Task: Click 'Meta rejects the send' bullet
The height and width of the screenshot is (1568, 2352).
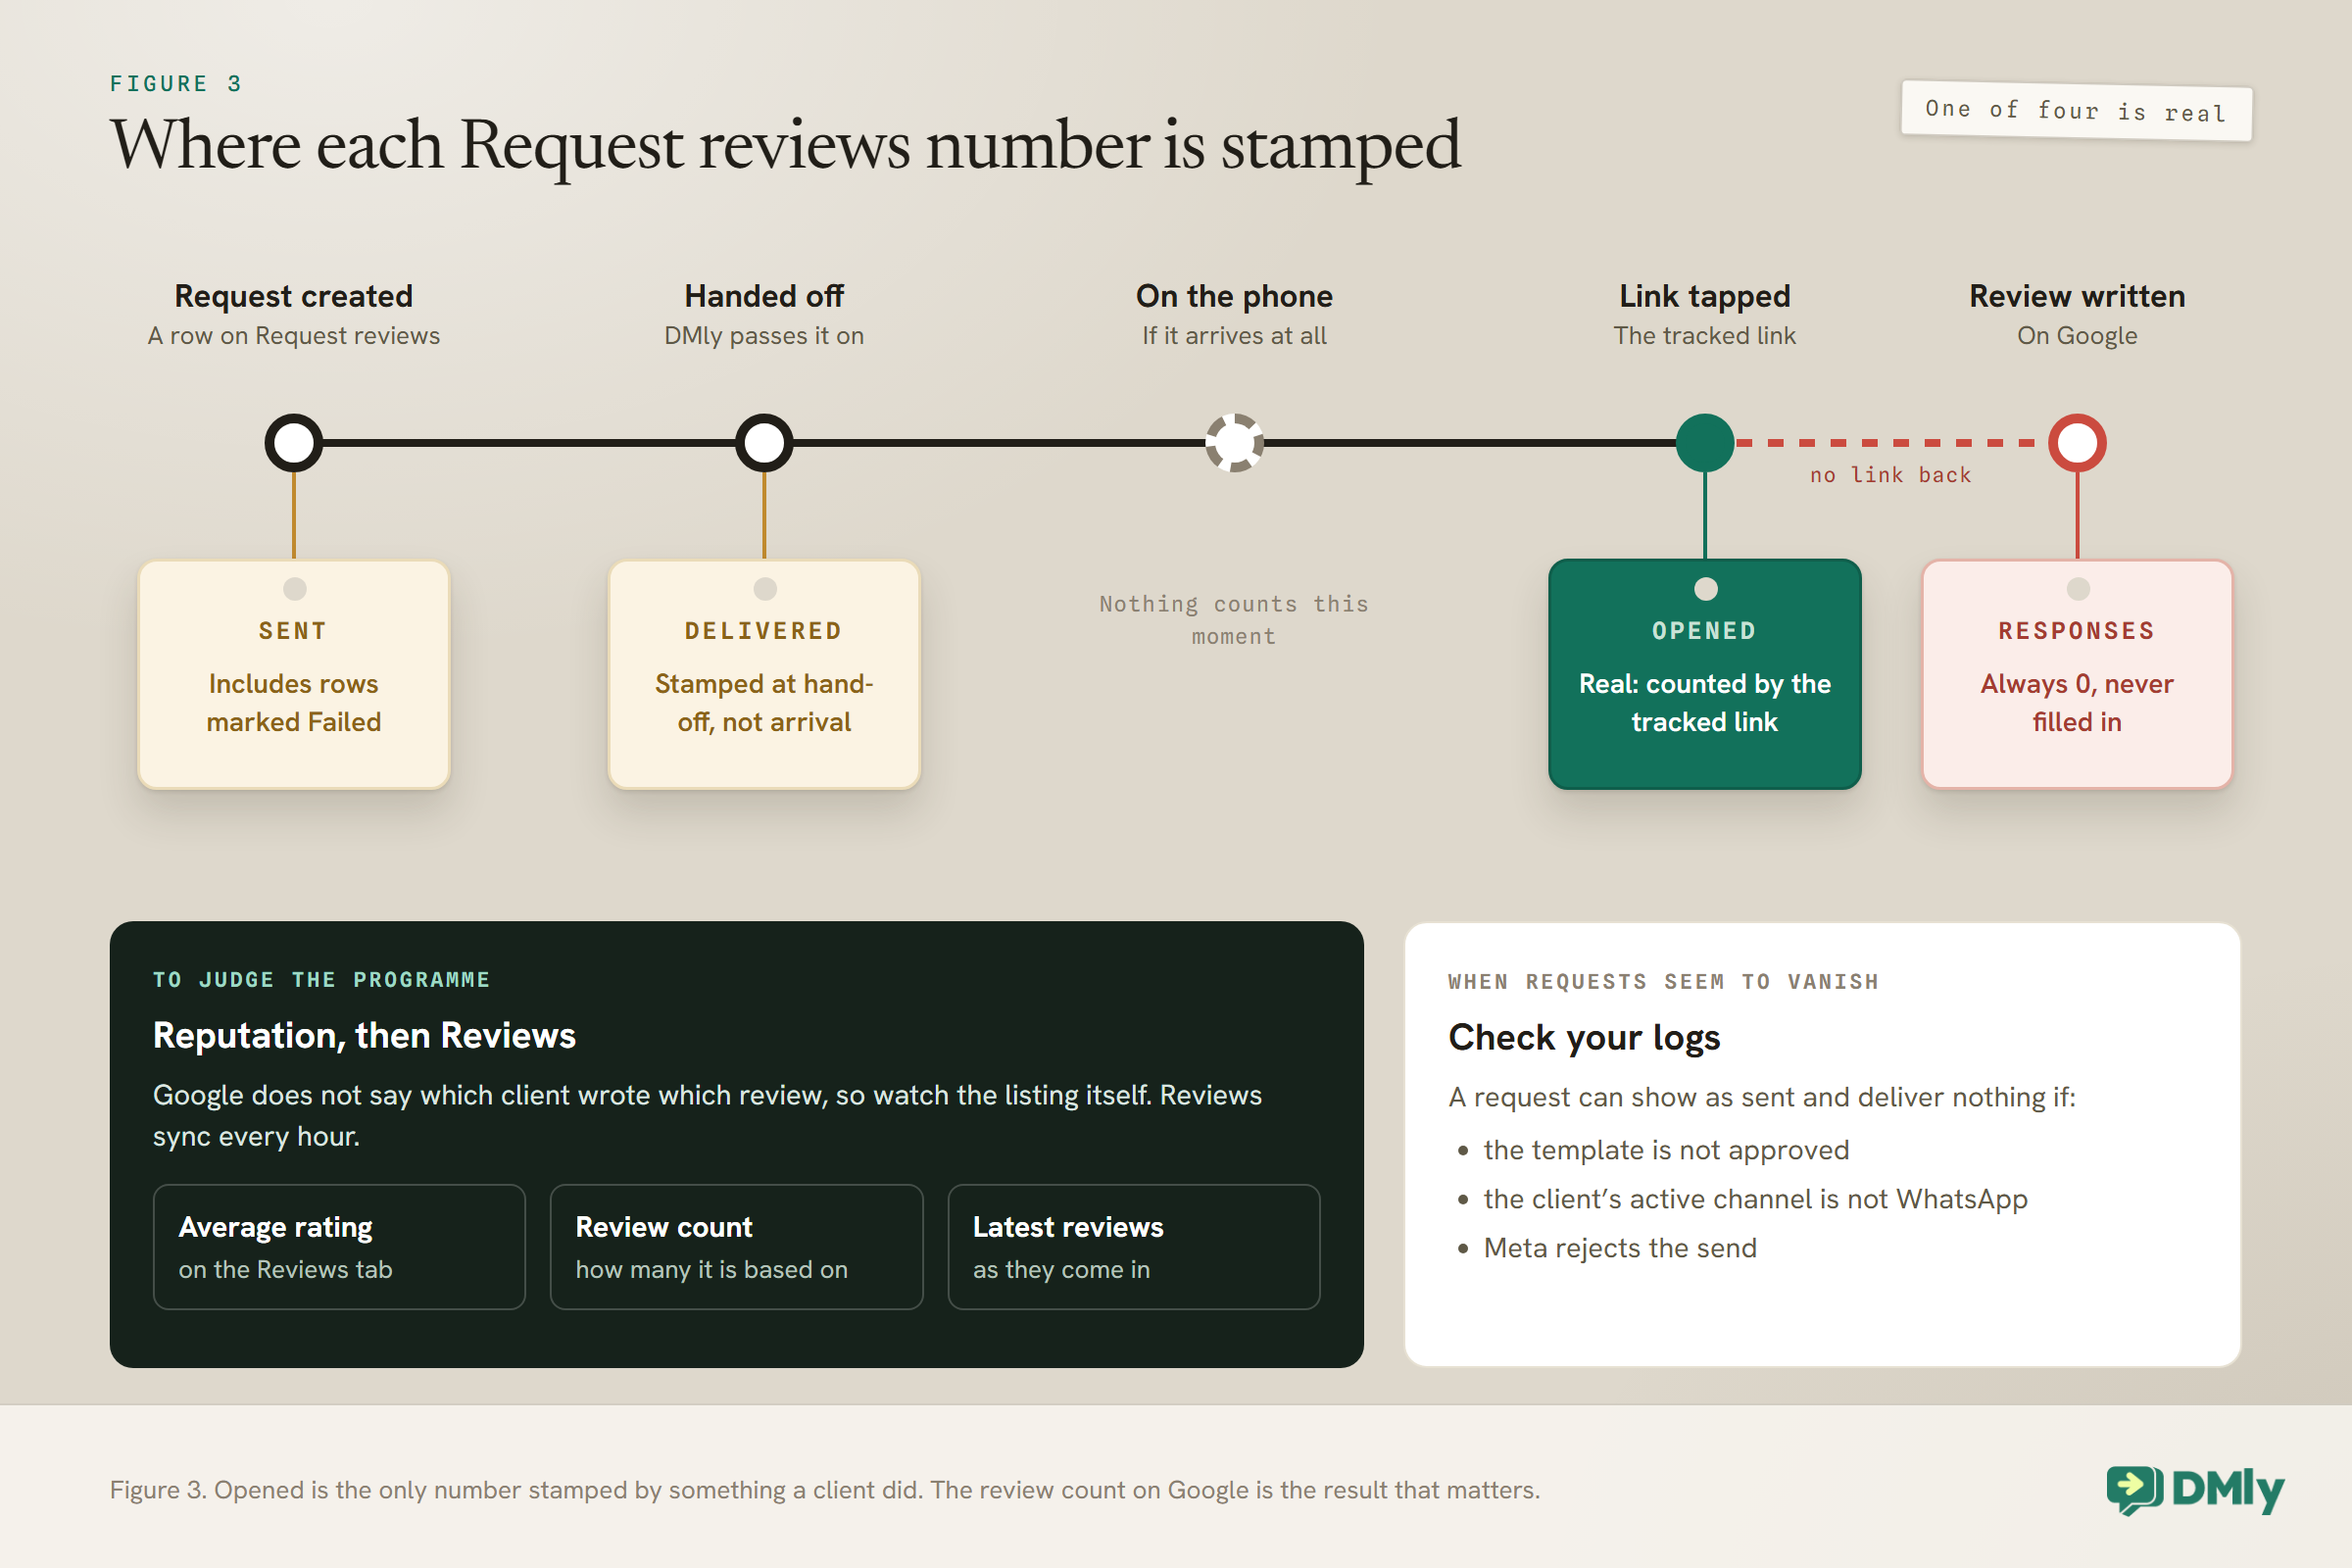Action: [x=1620, y=1248]
